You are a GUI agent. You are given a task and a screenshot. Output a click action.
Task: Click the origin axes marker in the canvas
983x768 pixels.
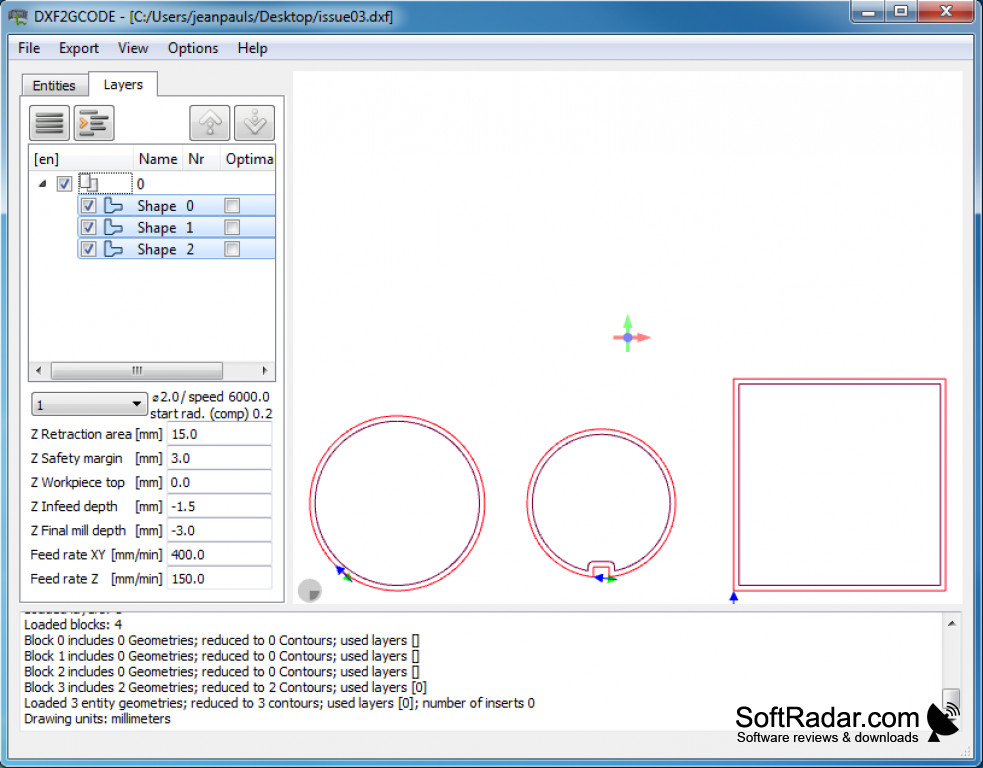(x=629, y=336)
